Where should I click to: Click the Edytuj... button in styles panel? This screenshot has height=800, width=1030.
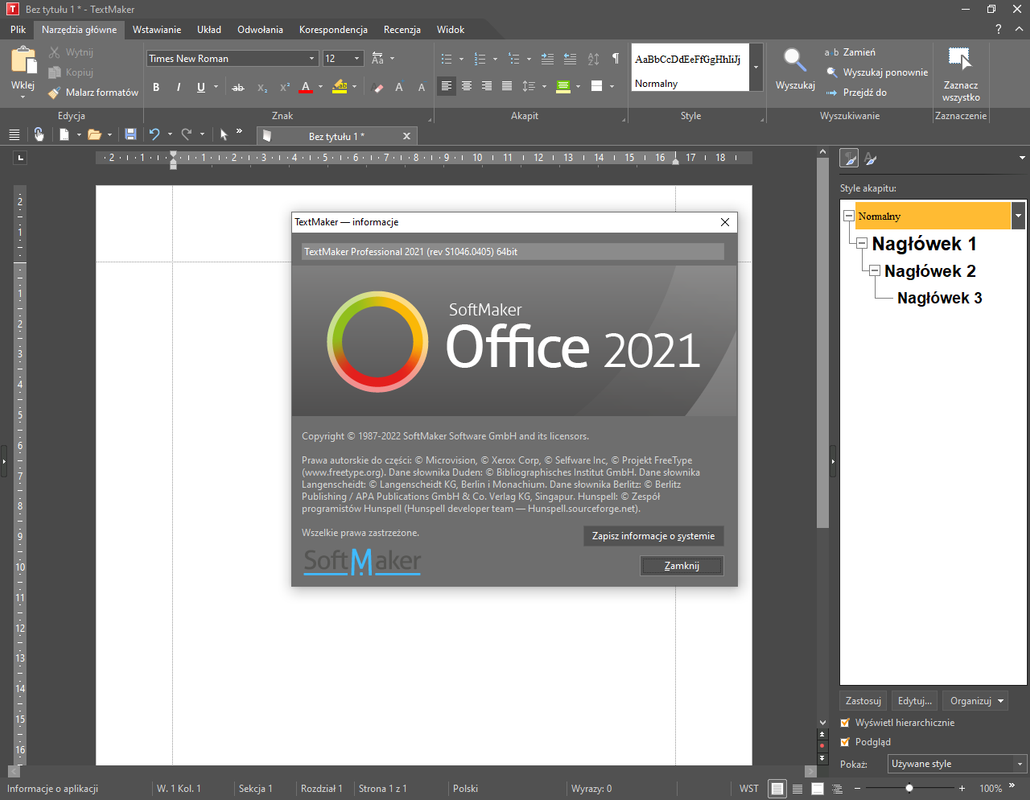click(x=914, y=701)
